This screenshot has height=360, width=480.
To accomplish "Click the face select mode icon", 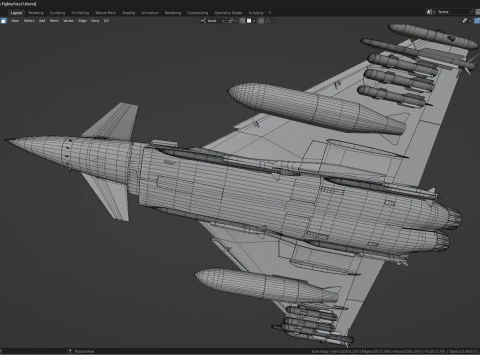I will pos(3,21).
